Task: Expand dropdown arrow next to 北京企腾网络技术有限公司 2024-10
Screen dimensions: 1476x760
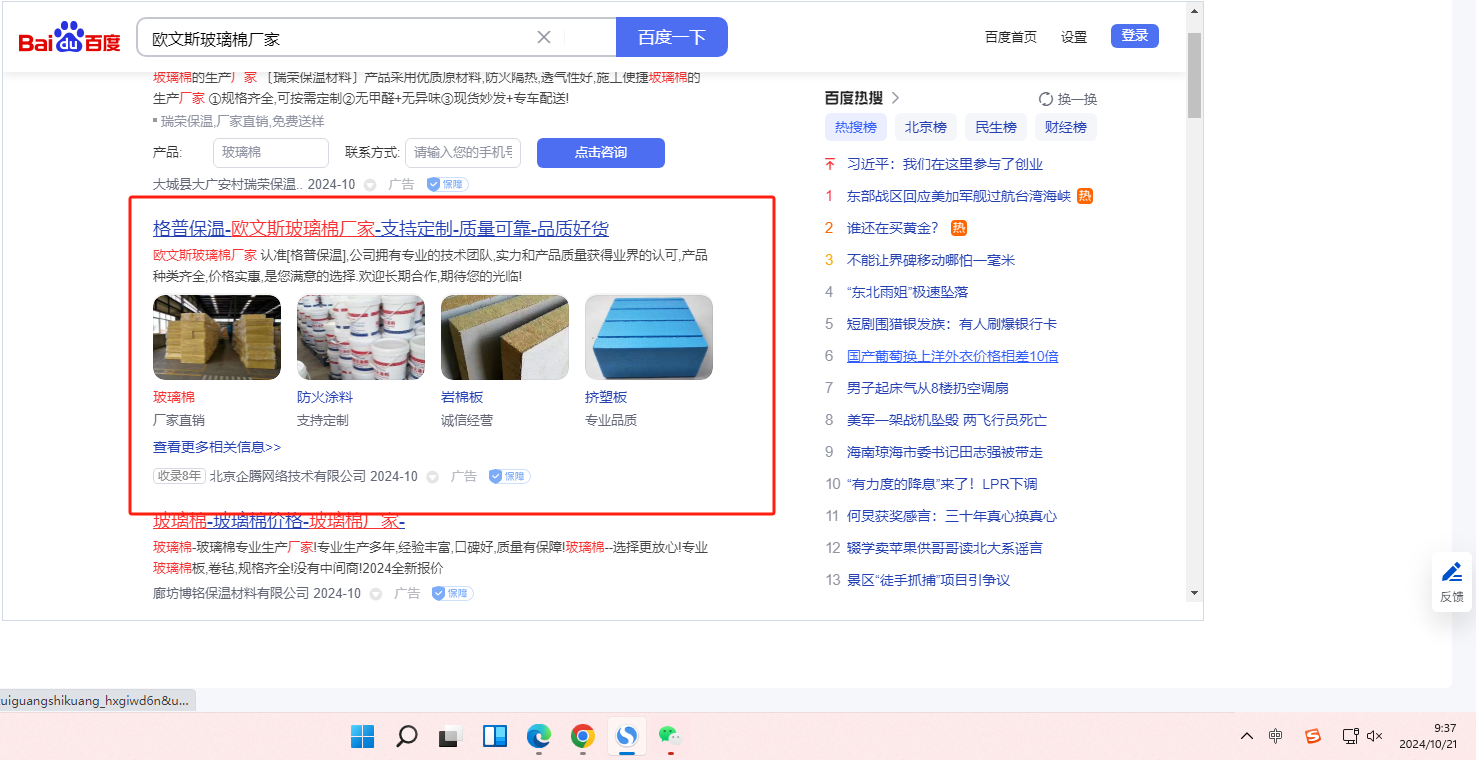Action: point(433,477)
